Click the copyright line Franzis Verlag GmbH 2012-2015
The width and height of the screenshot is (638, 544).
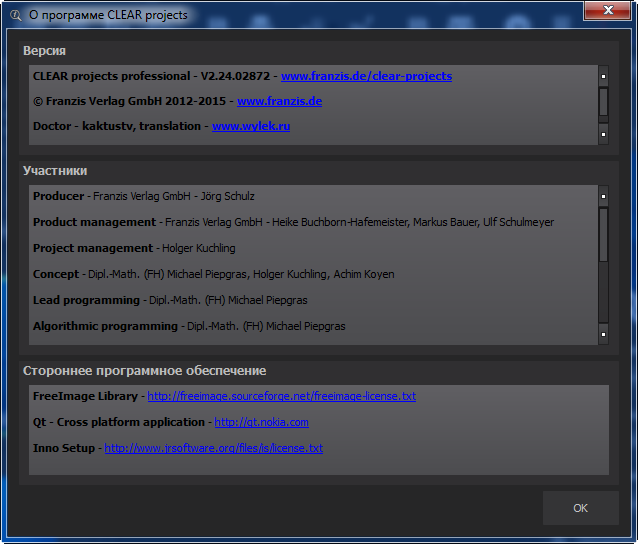pyautogui.click(x=129, y=101)
